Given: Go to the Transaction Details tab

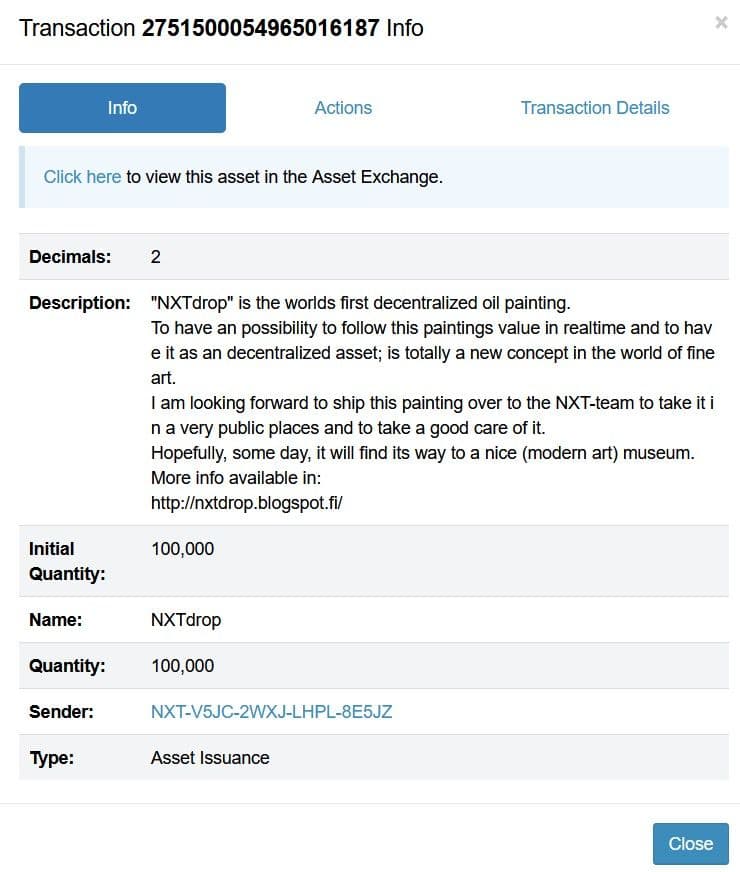Looking at the screenshot, I should coord(595,108).
